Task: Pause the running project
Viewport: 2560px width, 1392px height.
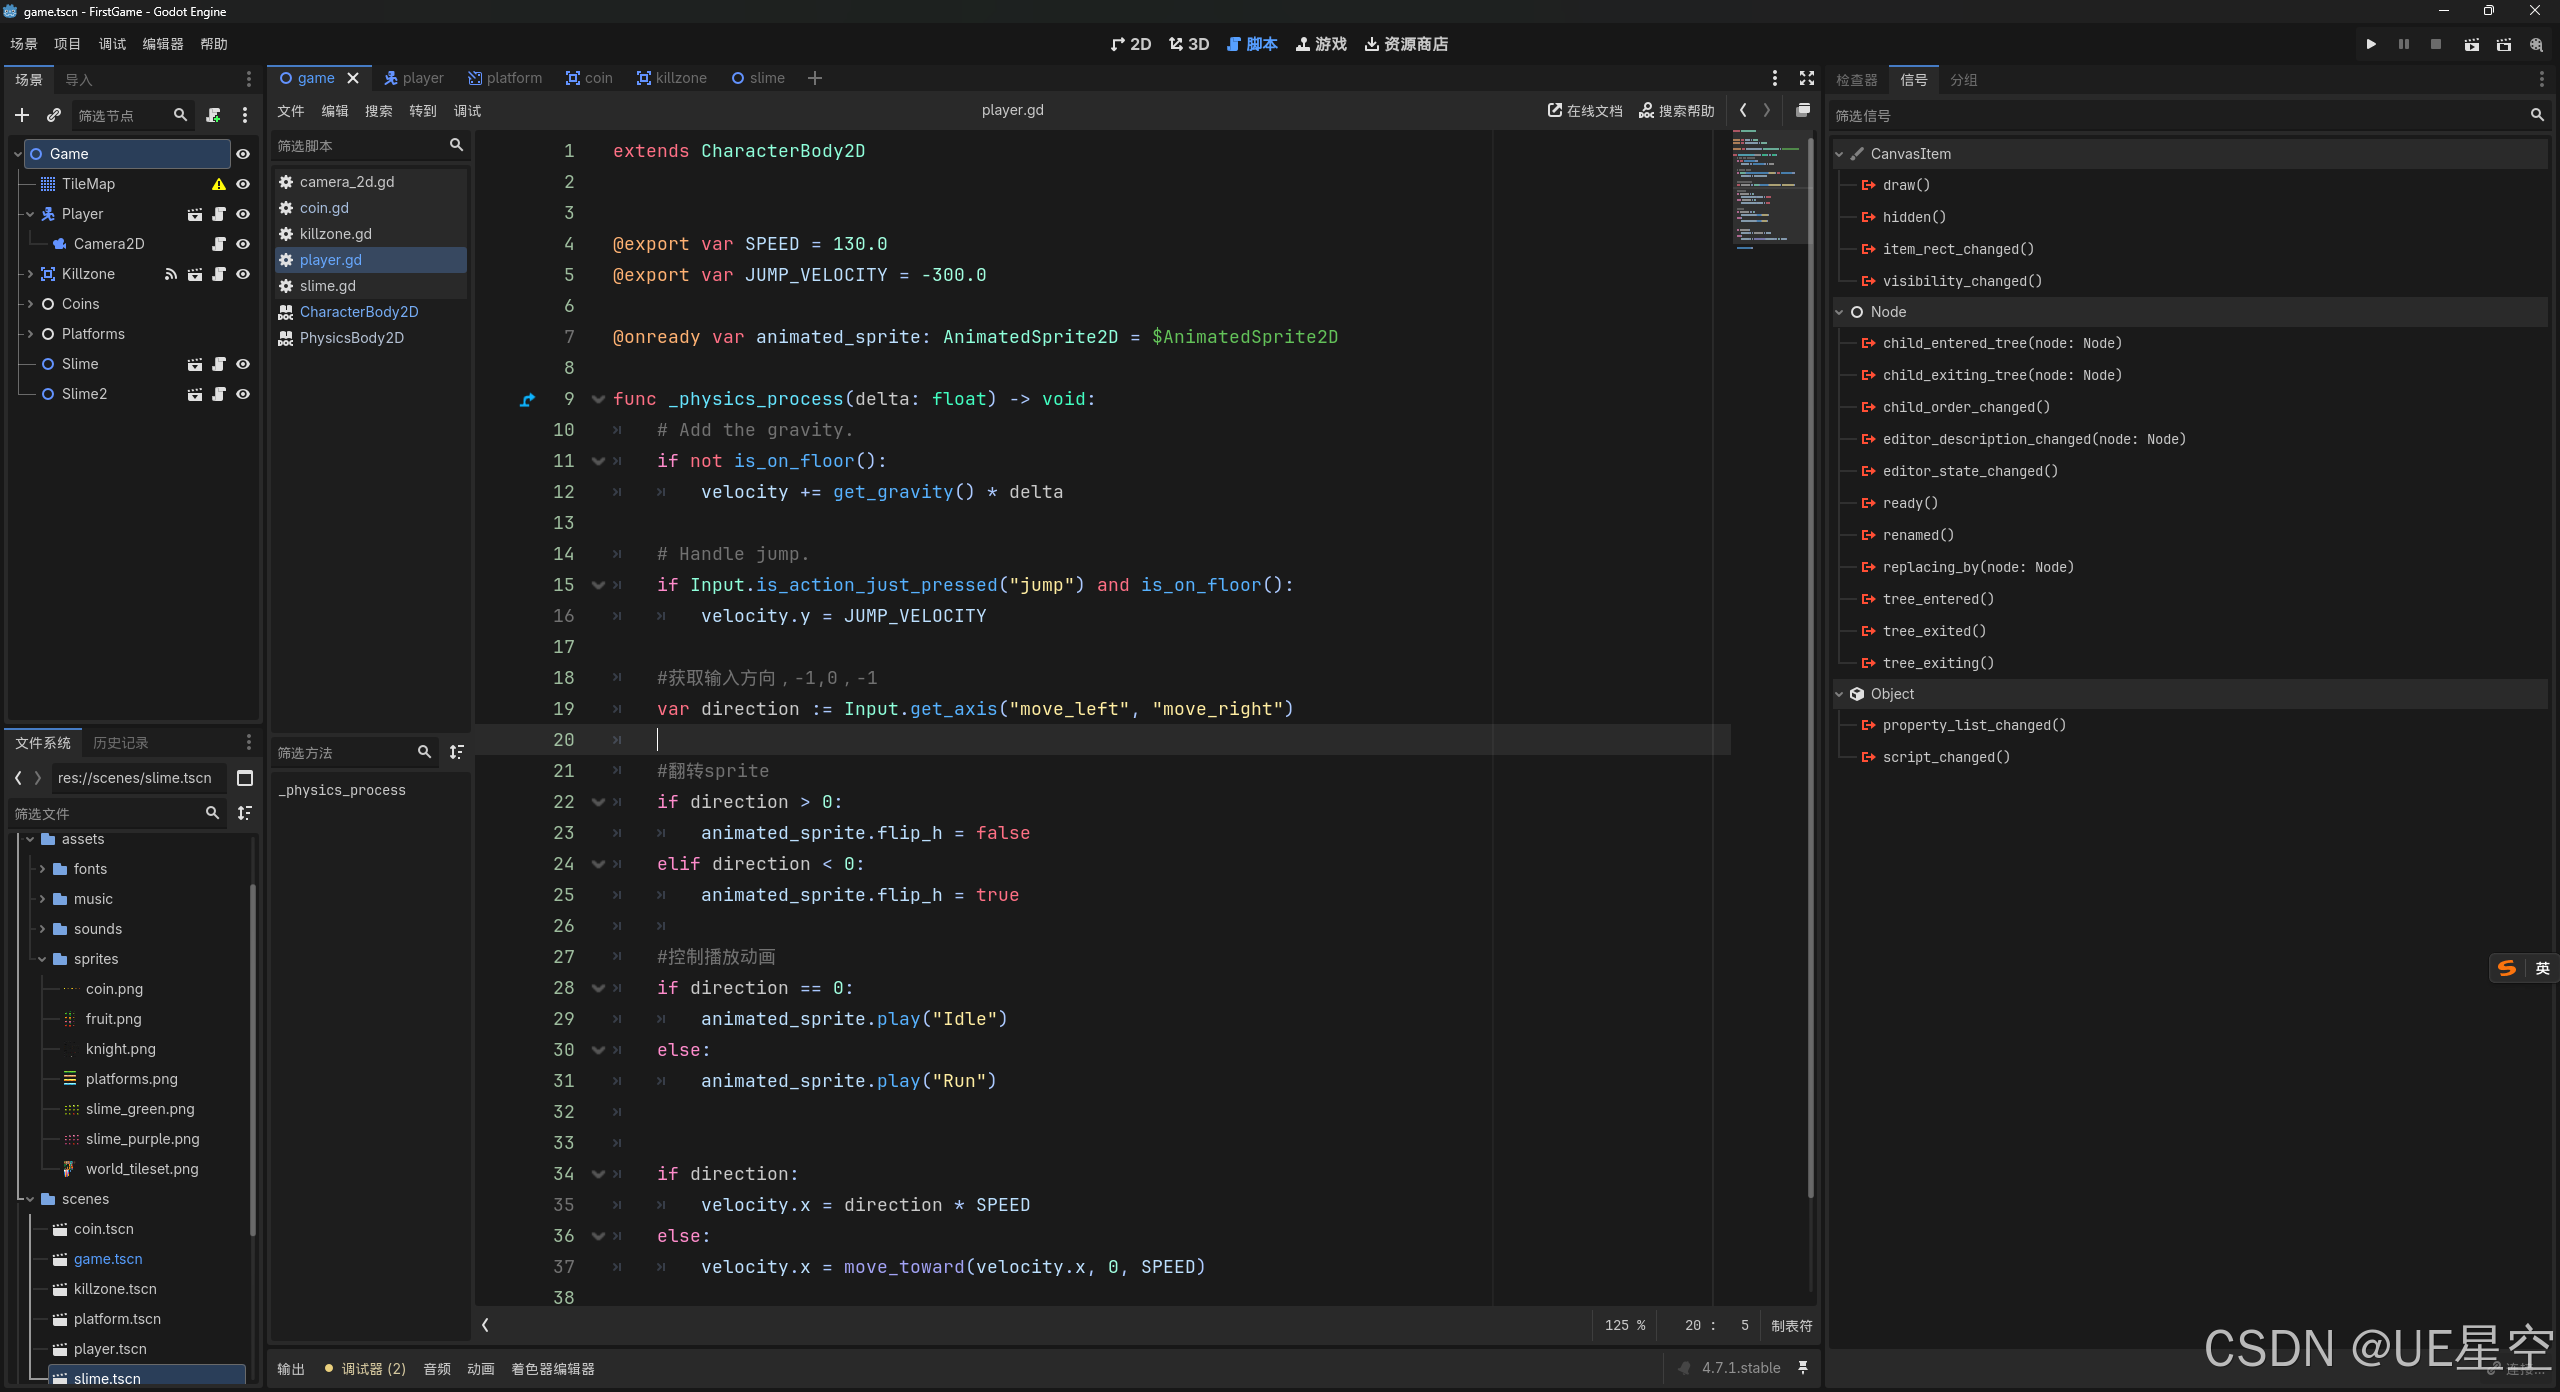Action: [2404, 44]
